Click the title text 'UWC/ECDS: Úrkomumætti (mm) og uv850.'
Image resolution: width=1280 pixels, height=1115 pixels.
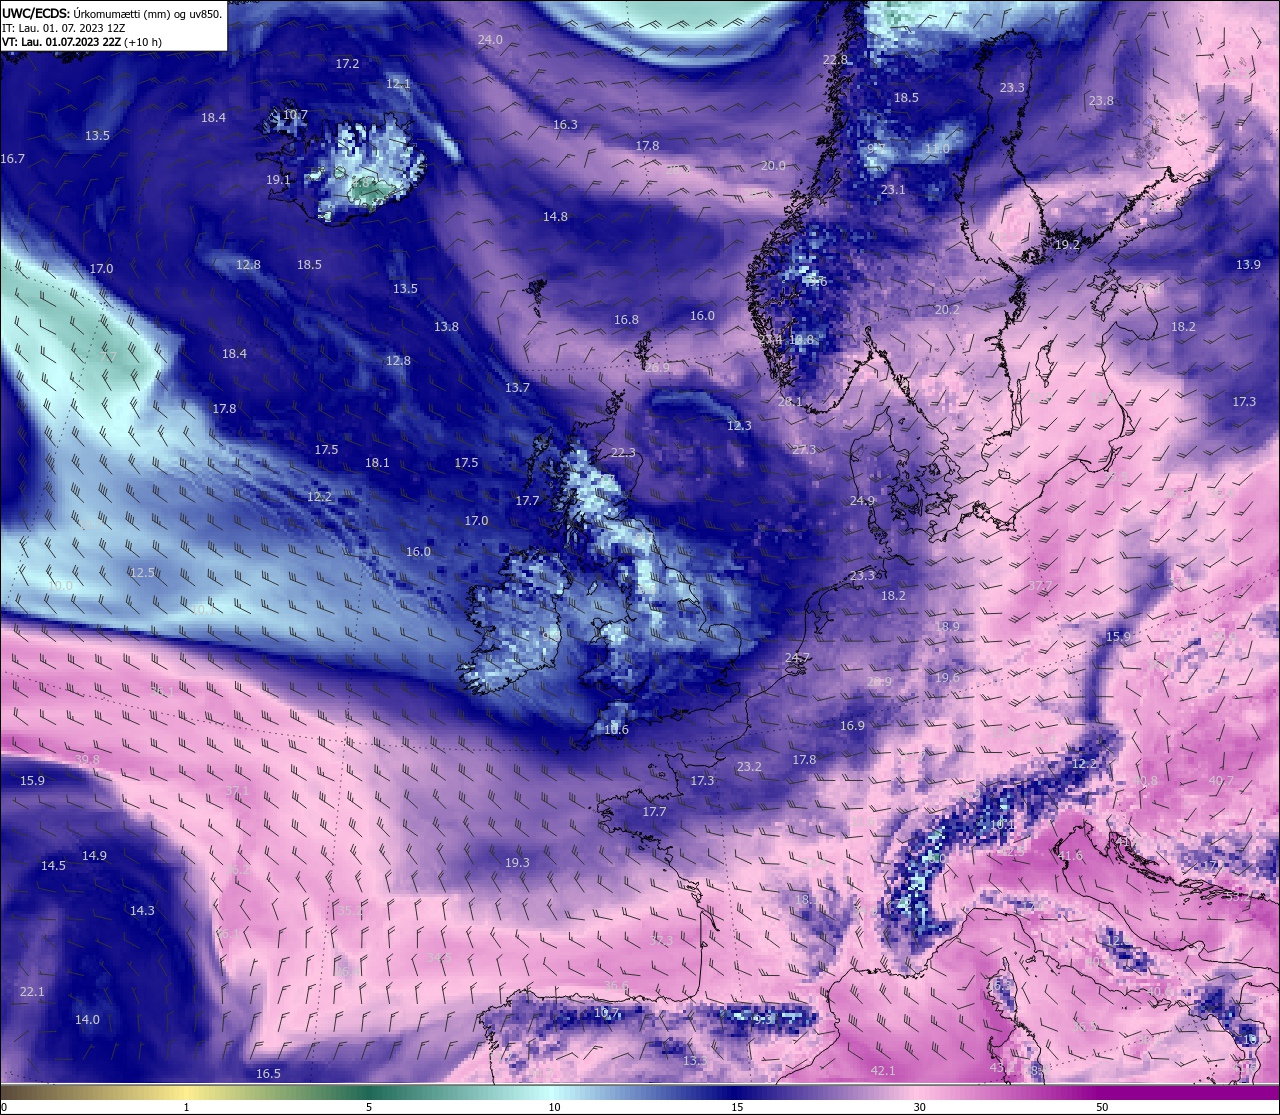tap(112, 14)
